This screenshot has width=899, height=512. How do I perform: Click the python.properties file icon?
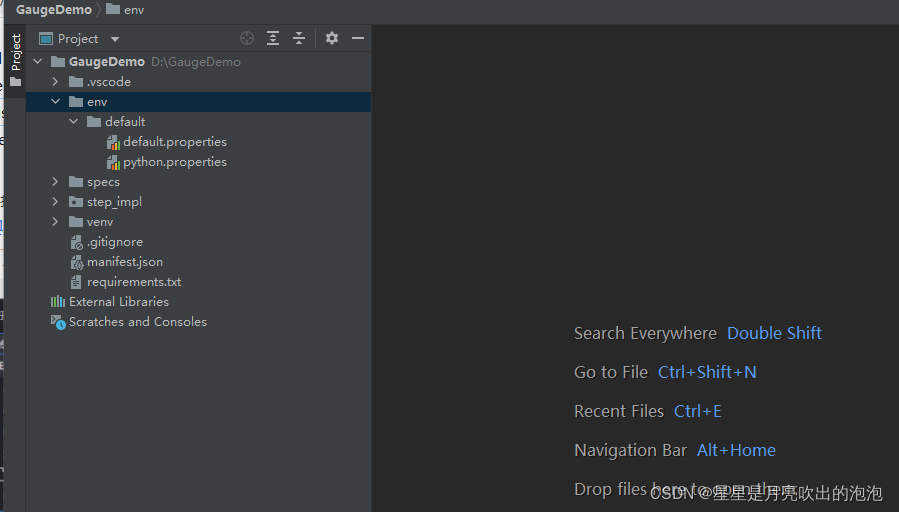(x=113, y=162)
